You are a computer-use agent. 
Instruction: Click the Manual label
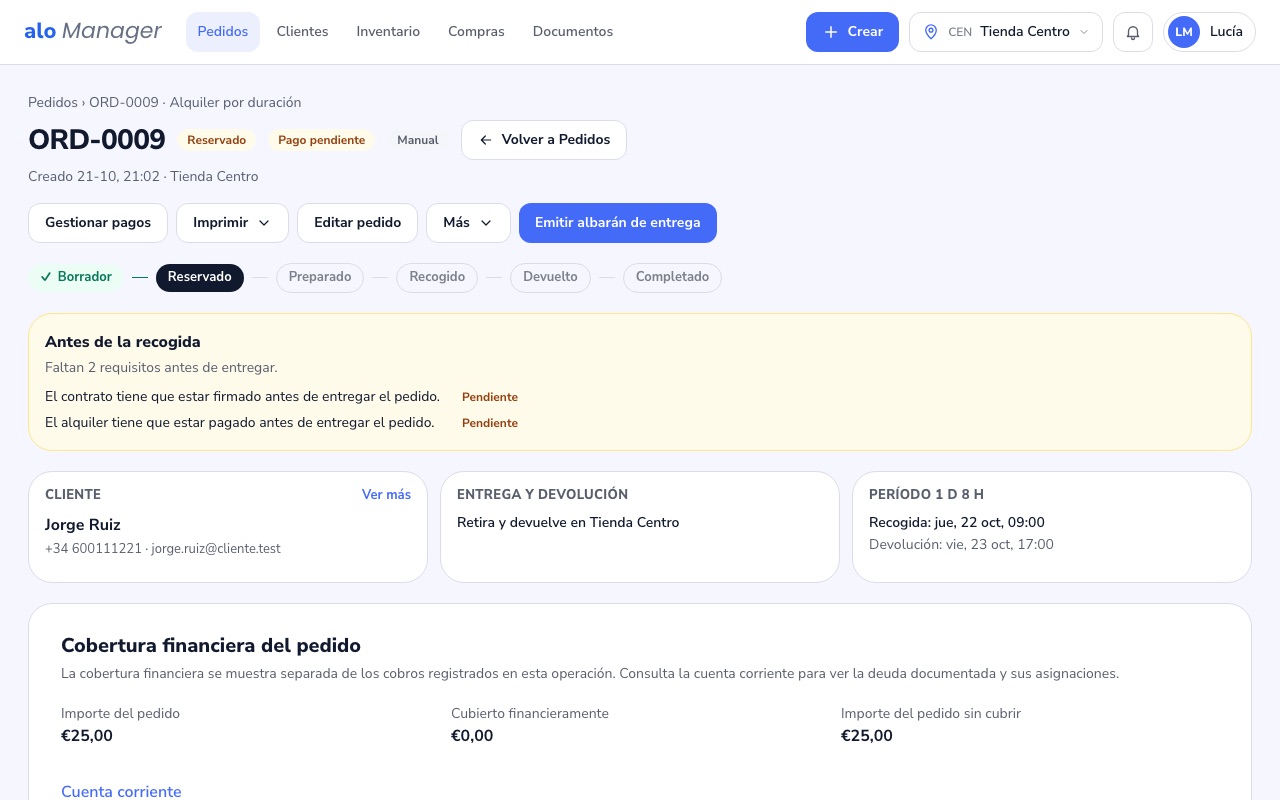point(418,140)
